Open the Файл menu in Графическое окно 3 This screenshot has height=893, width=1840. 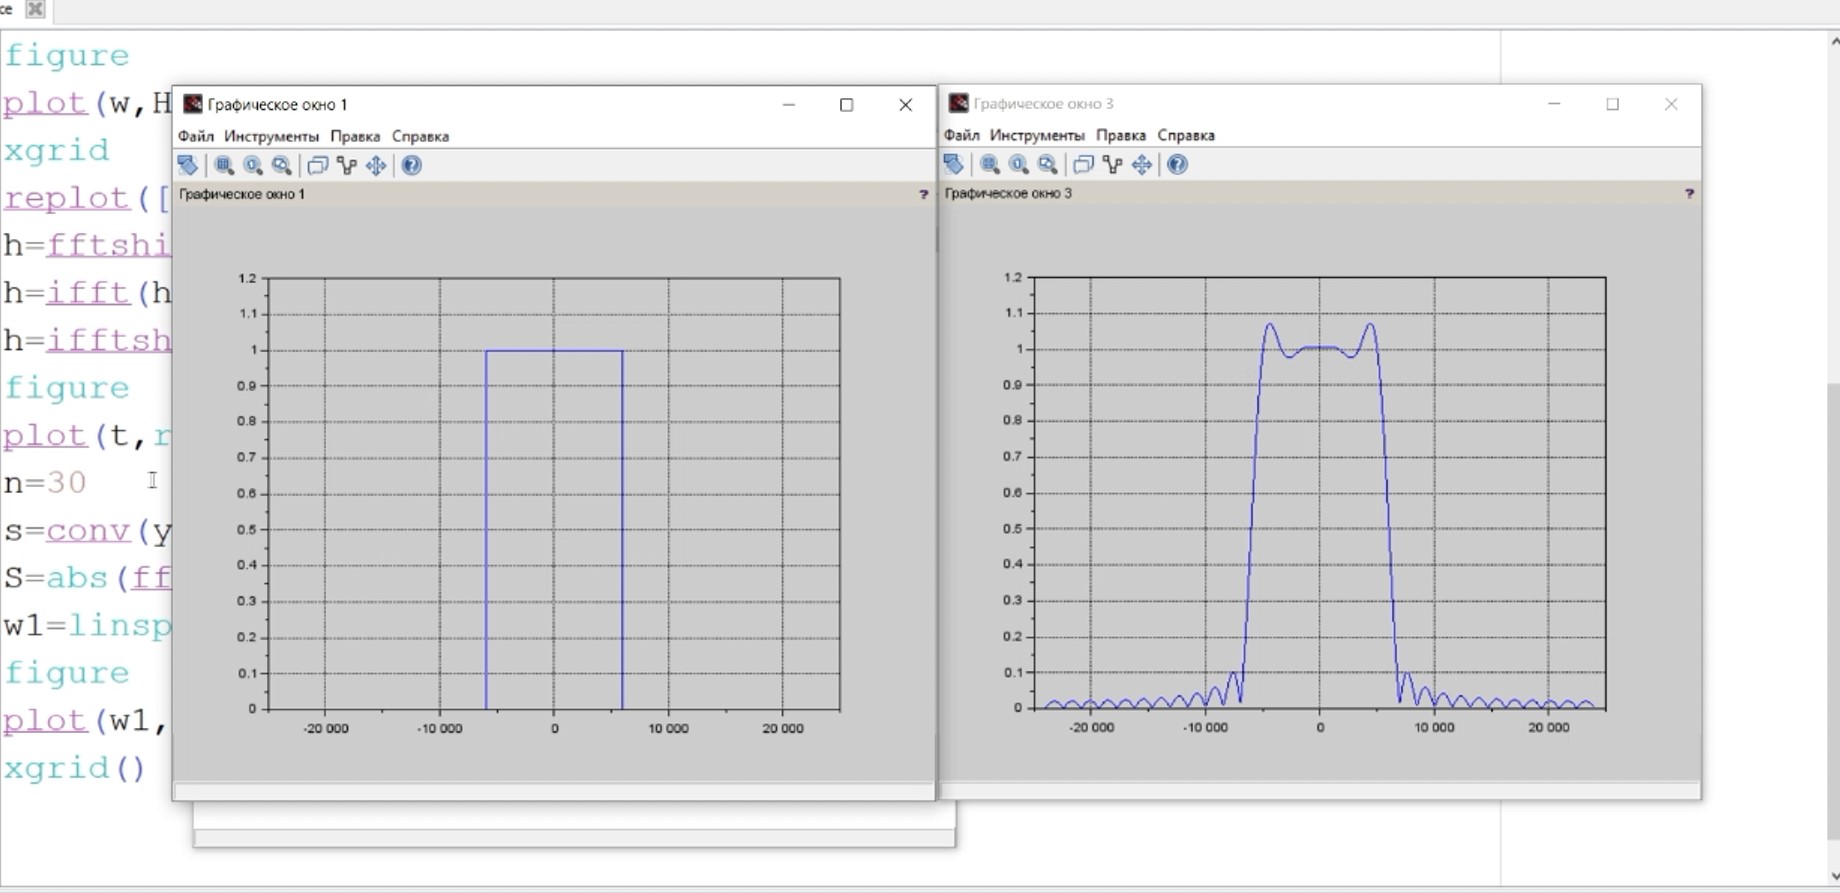[x=961, y=135]
